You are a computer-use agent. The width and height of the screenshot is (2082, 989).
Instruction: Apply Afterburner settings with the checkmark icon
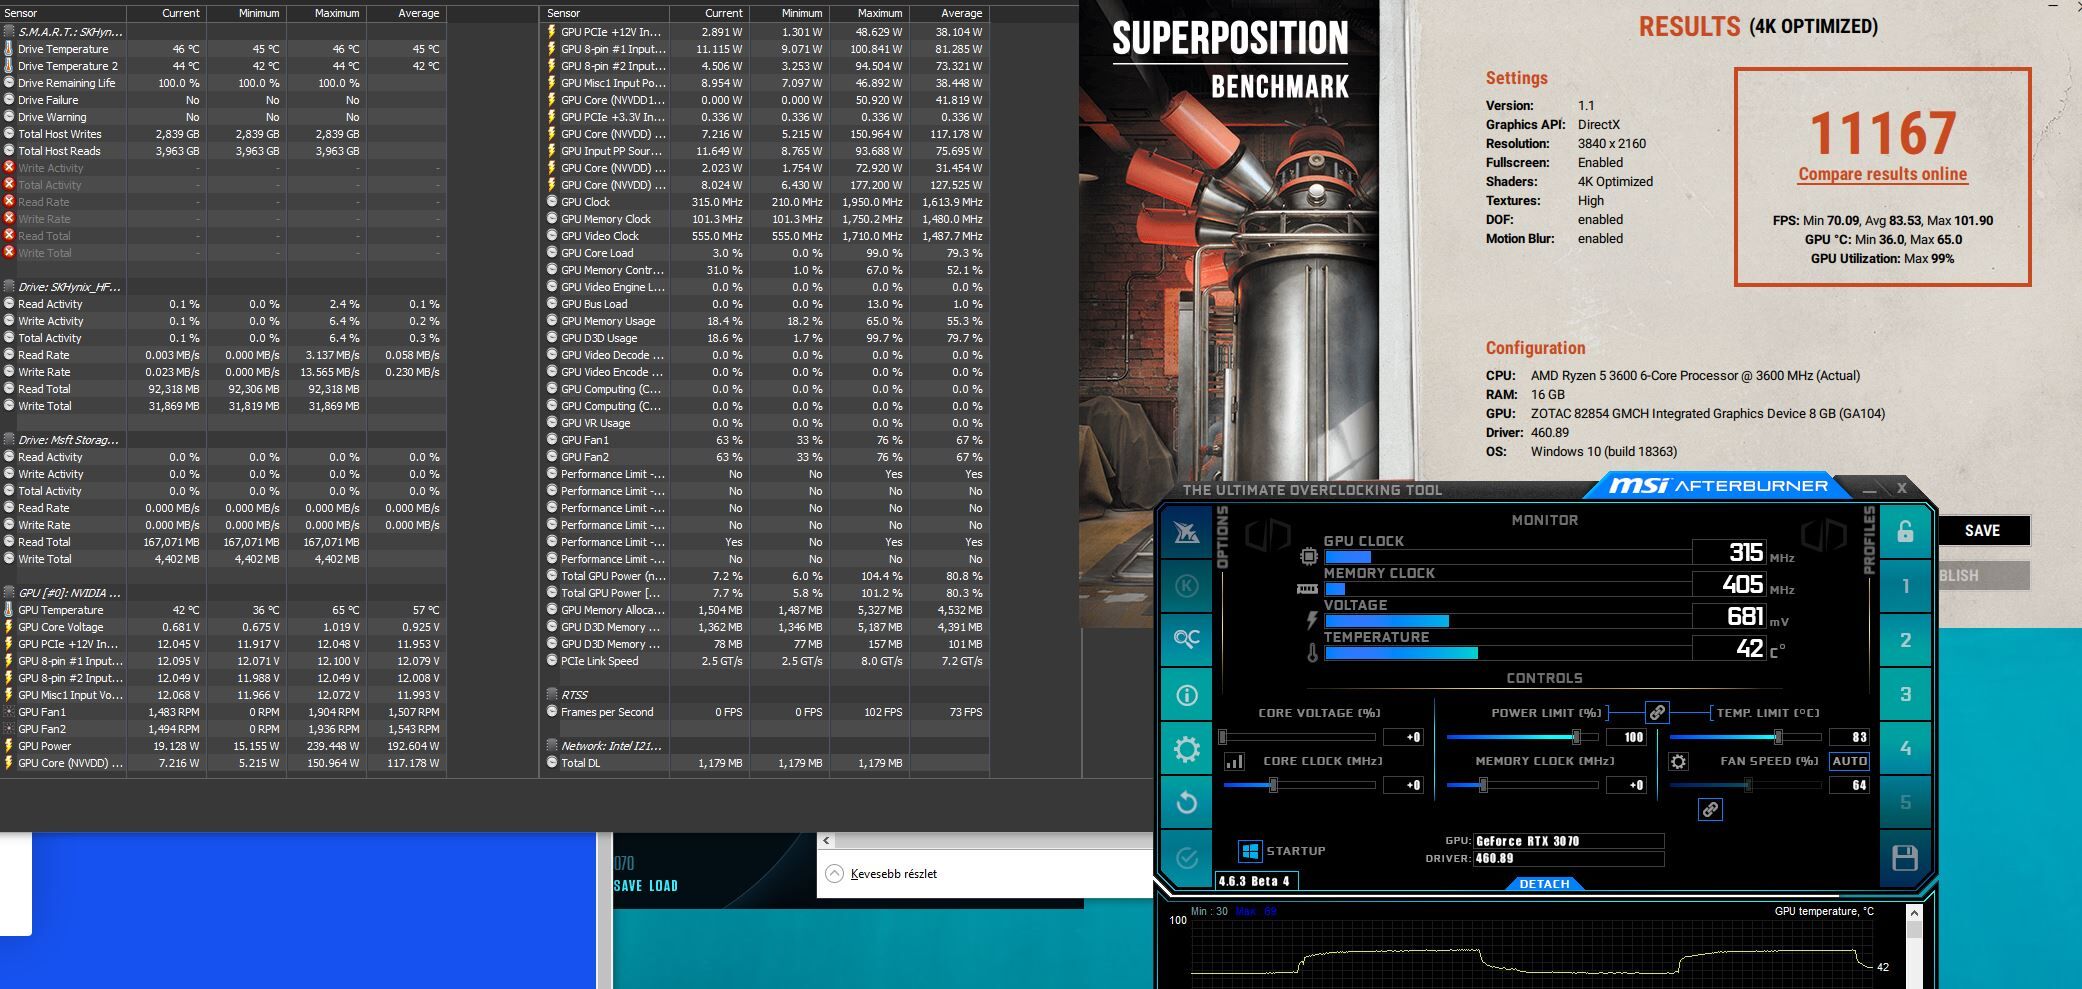(1187, 858)
